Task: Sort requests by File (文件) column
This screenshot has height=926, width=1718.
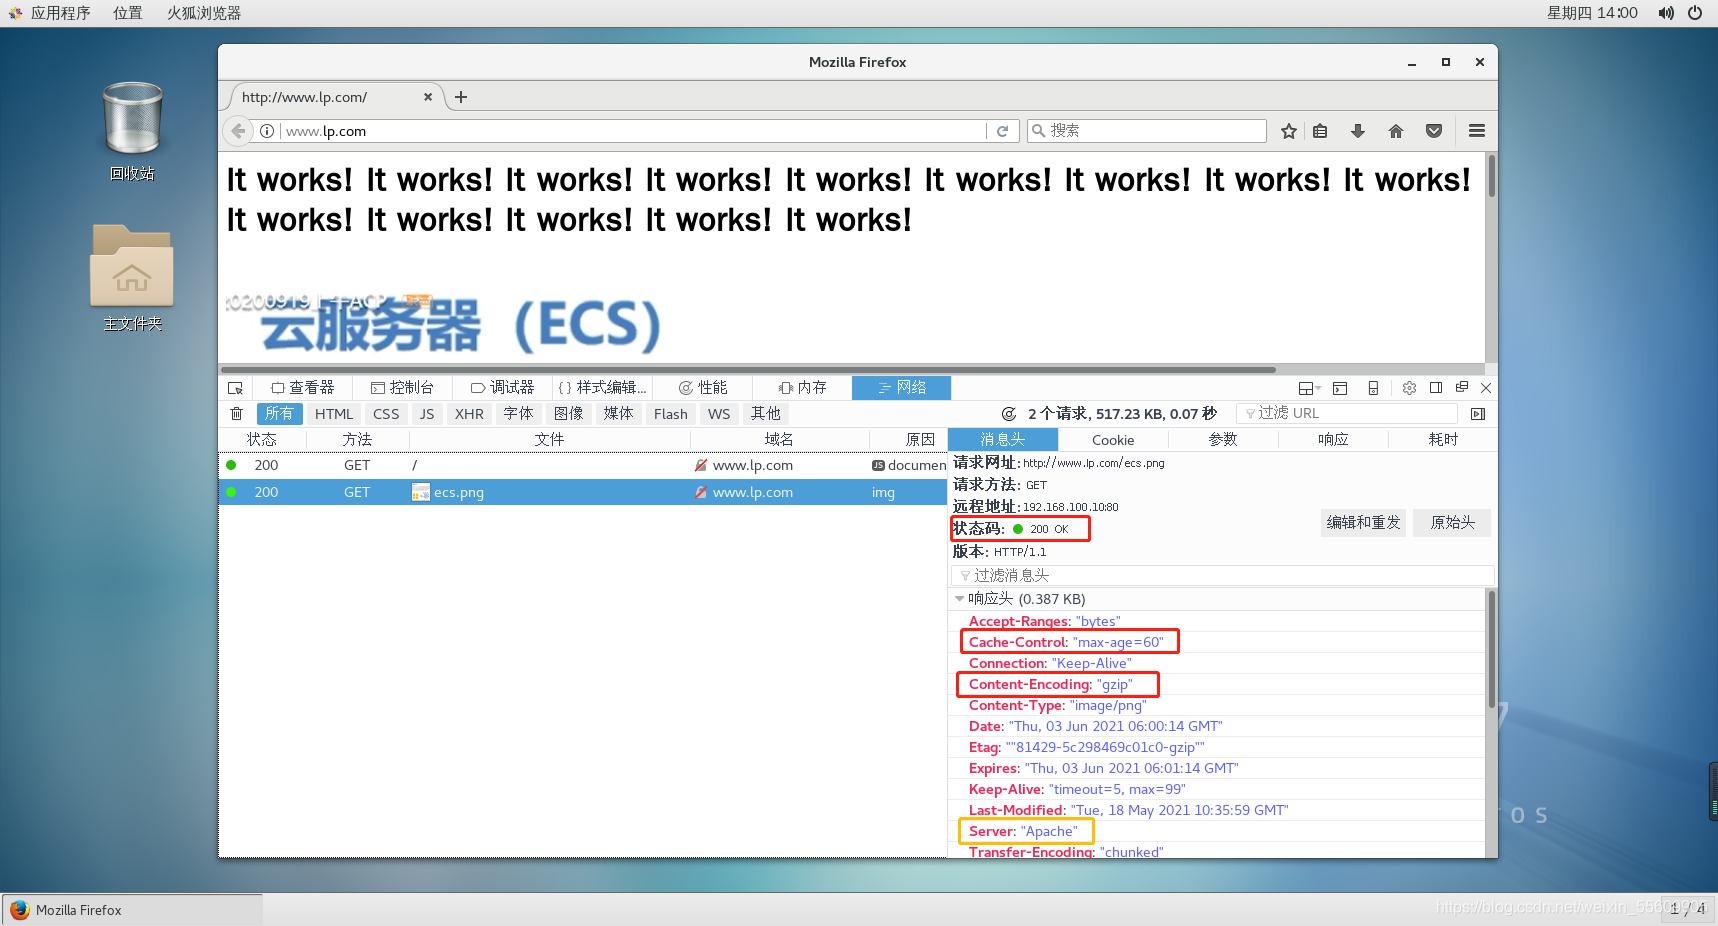Action: point(549,440)
